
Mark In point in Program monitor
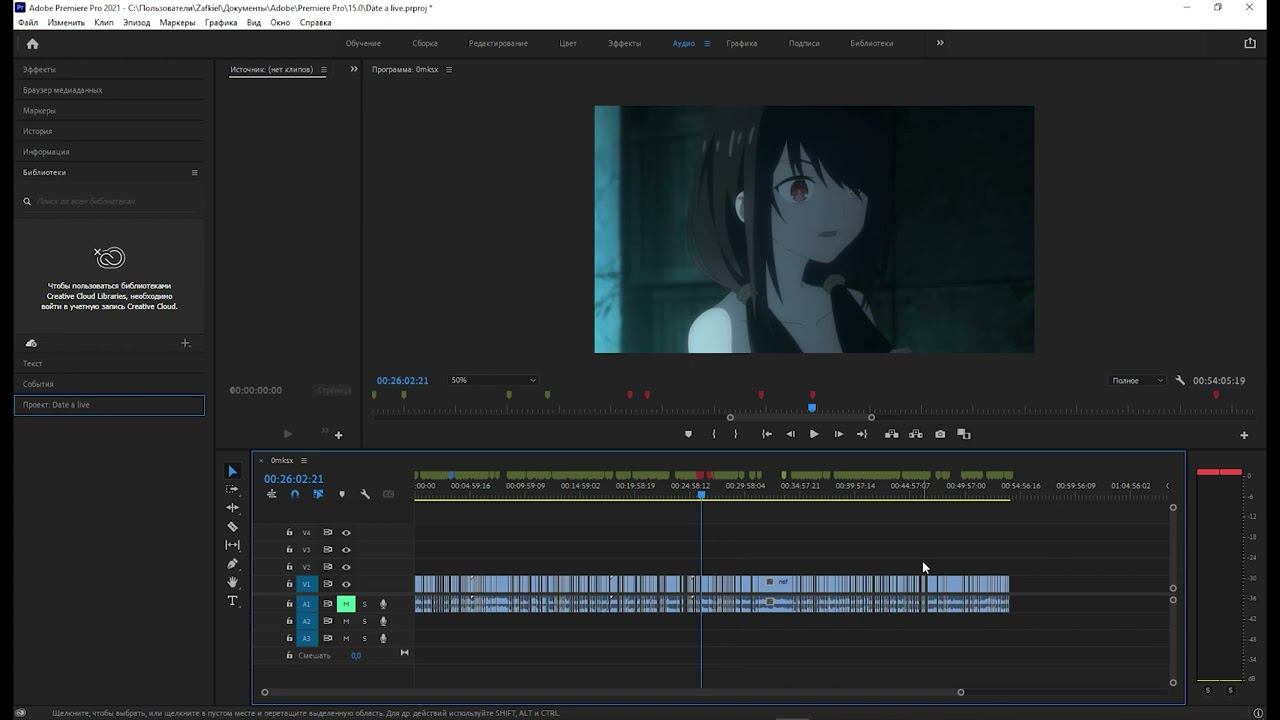(713, 434)
